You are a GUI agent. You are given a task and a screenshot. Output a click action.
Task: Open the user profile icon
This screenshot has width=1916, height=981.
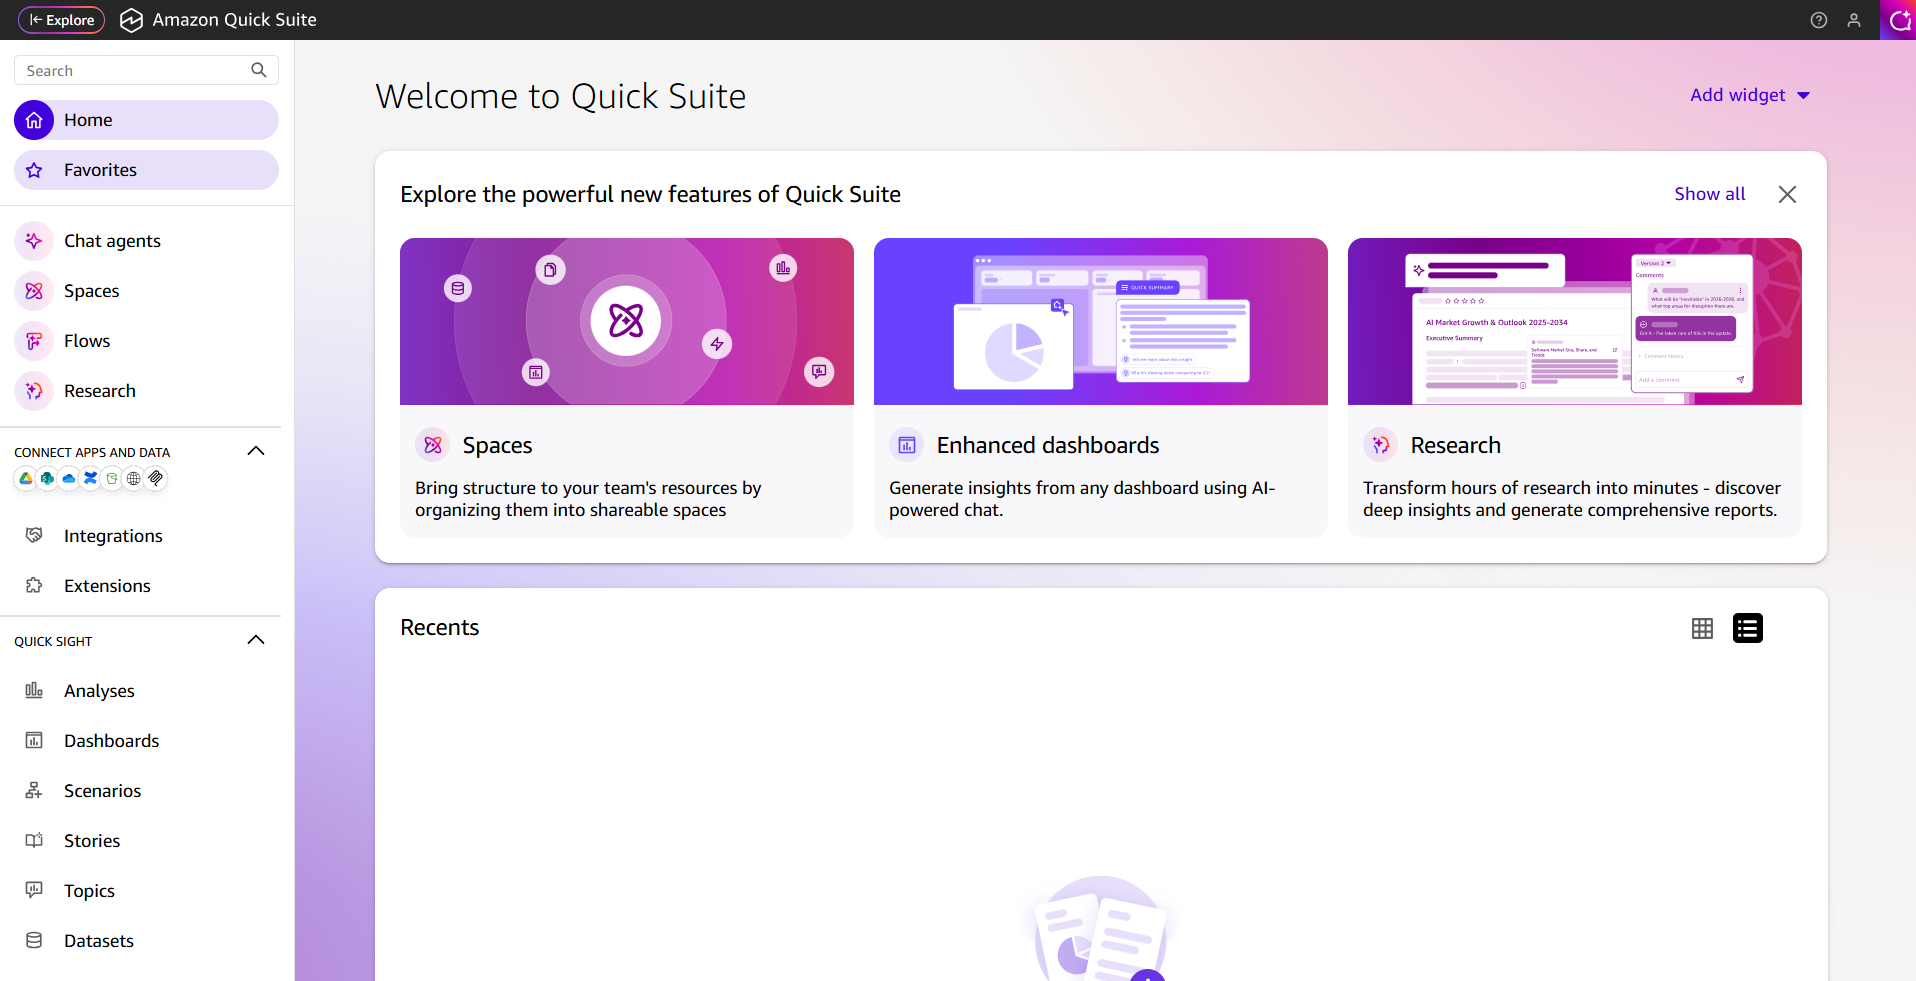(x=1854, y=20)
